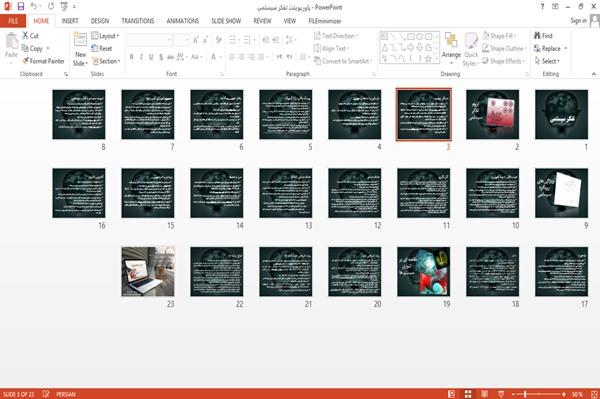This screenshot has width=600, height=399.
Task: Switch to the INSERT tab
Action: coord(70,21)
